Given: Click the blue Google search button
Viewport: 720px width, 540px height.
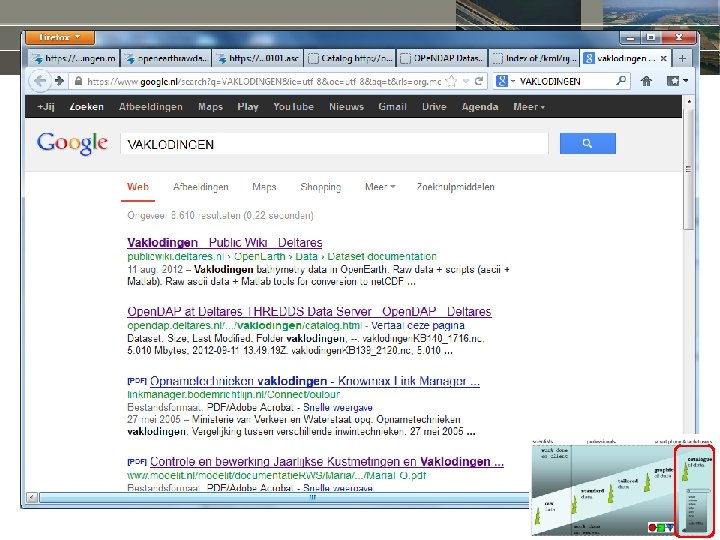Looking at the screenshot, I should point(588,144).
